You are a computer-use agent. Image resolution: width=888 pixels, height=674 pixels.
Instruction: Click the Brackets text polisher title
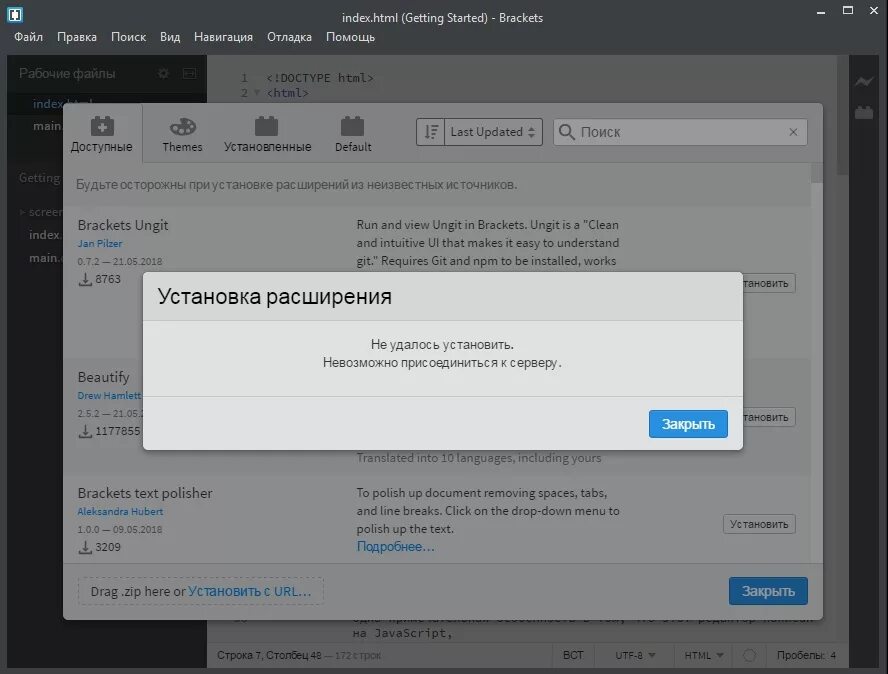pyautogui.click(x=145, y=493)
